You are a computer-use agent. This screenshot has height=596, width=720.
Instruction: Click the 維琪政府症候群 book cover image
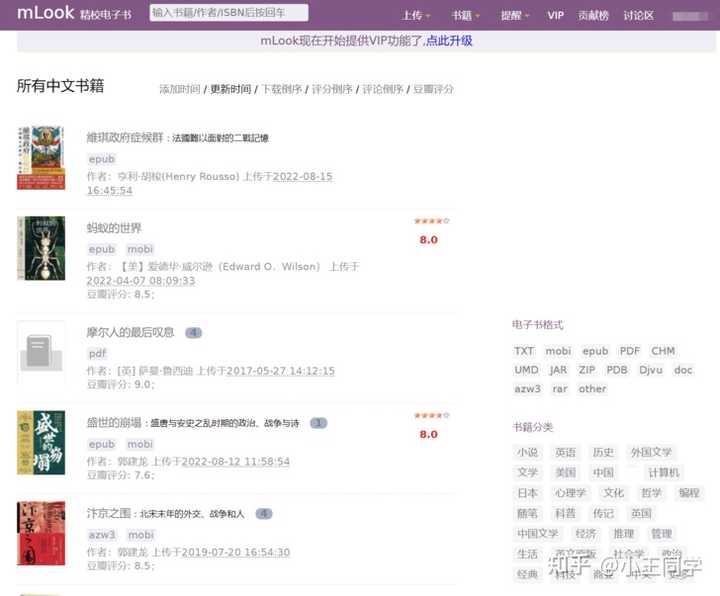click(x=41, y=157)
